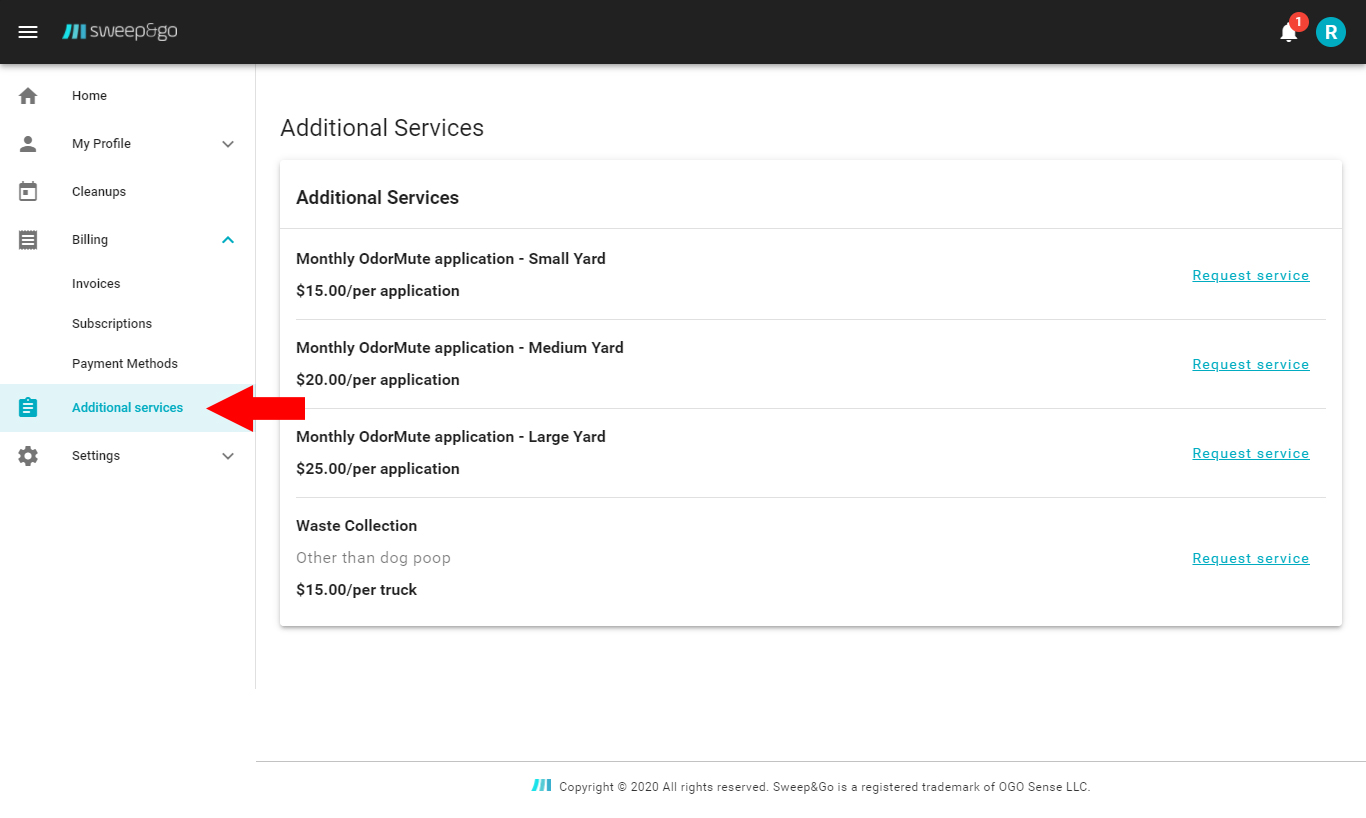
Task: Open notifications via the bell icon
Action: tap(1288, 32)
